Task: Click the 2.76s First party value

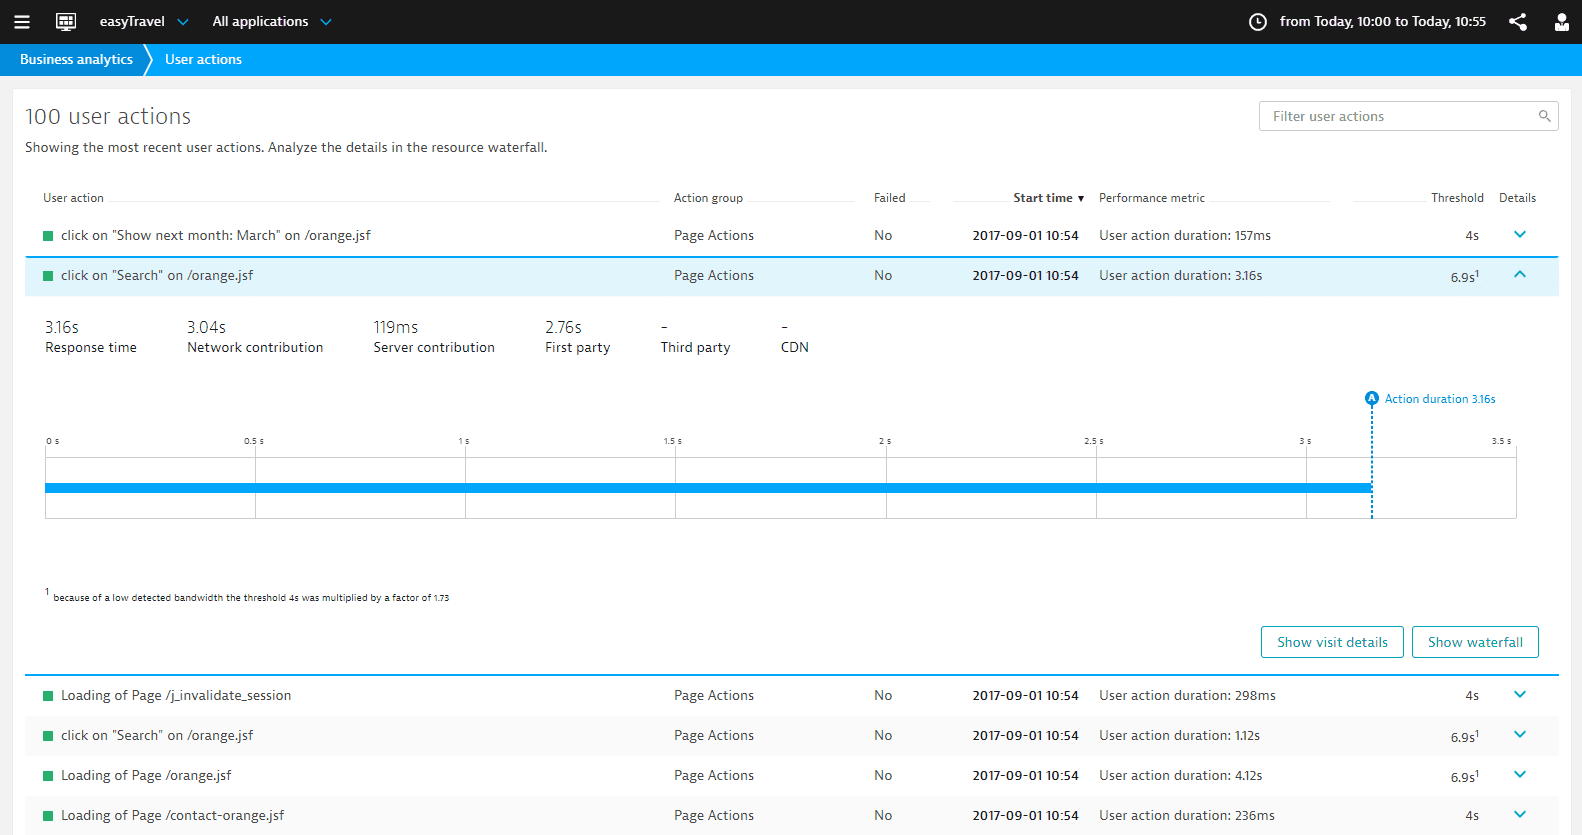Action: coord(564,328)
